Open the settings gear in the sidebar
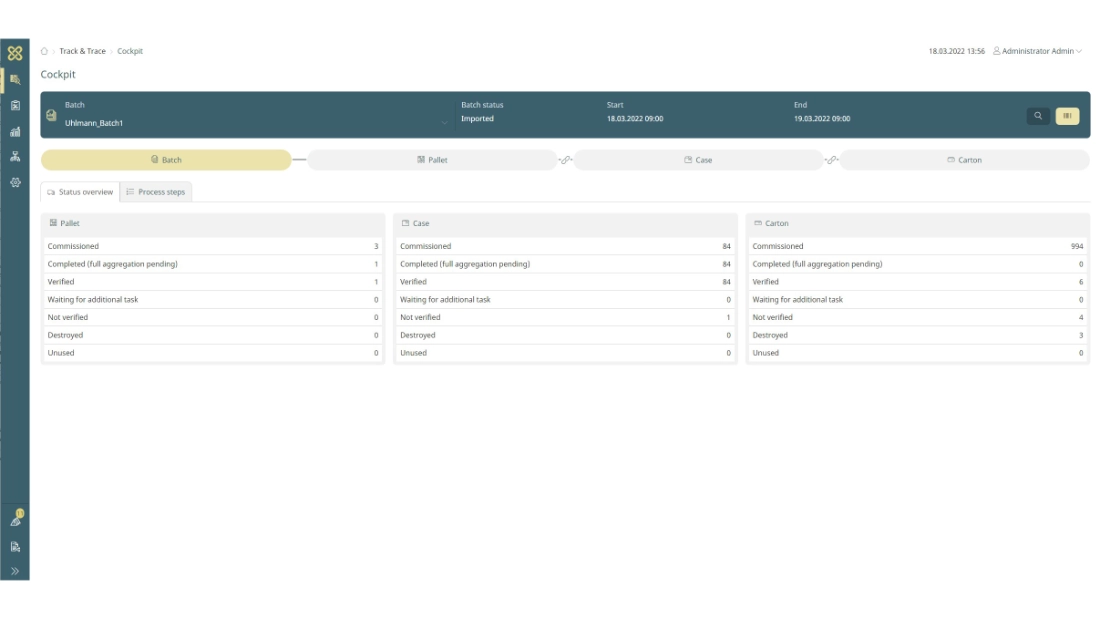1100x619 pixels. coord(15,183)
